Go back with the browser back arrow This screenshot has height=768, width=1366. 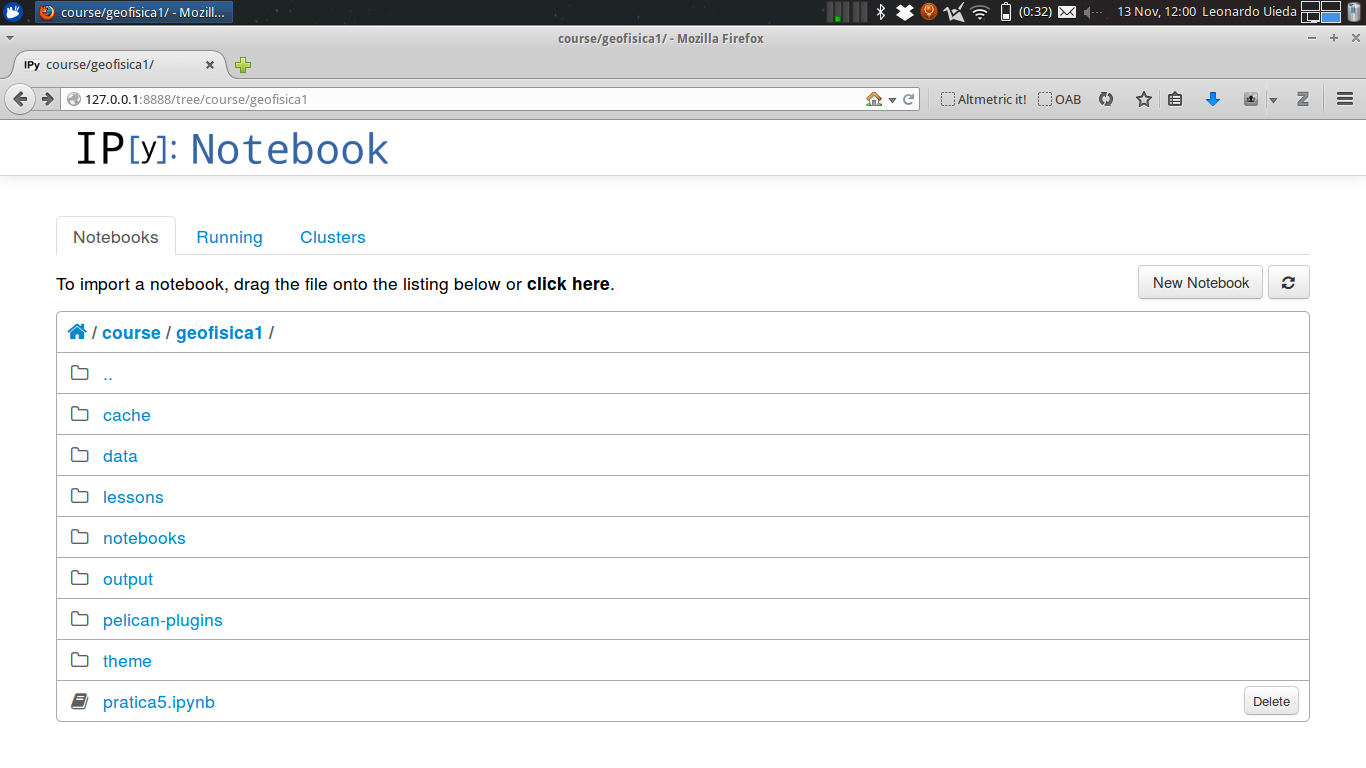(20, 99)
